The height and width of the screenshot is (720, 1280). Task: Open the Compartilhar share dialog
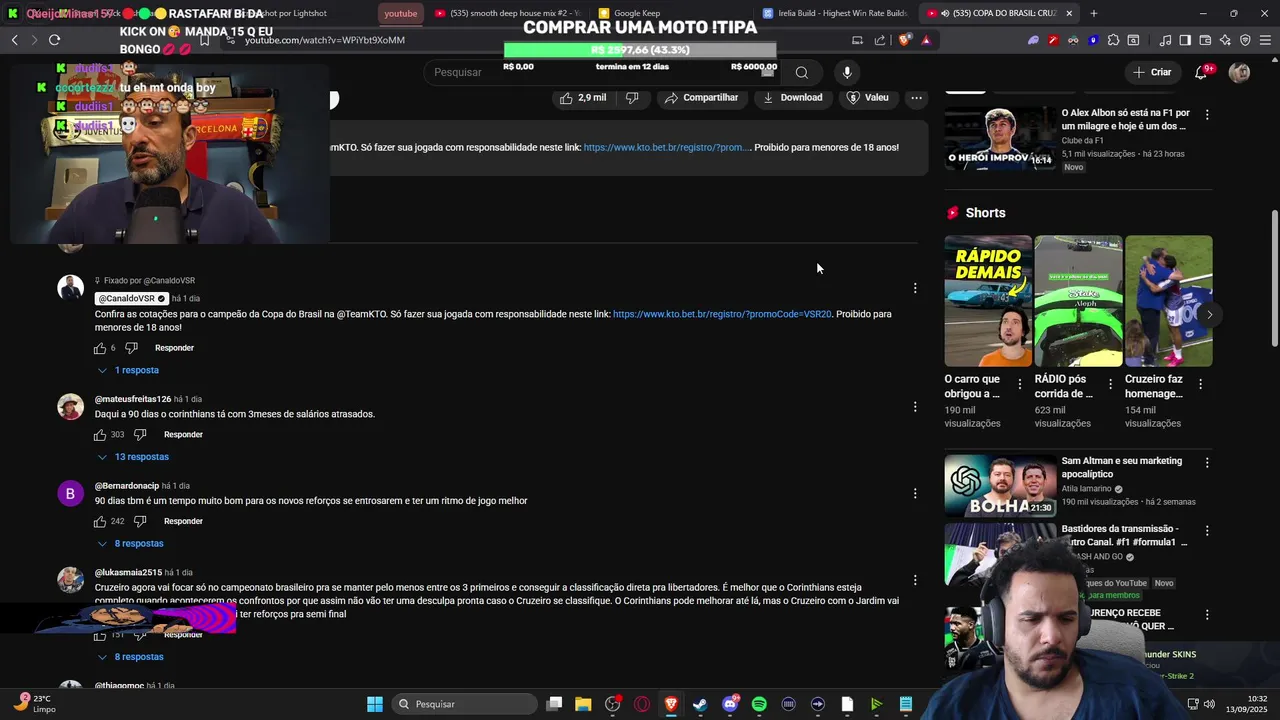pyautogui.click(x=701, y=97)
